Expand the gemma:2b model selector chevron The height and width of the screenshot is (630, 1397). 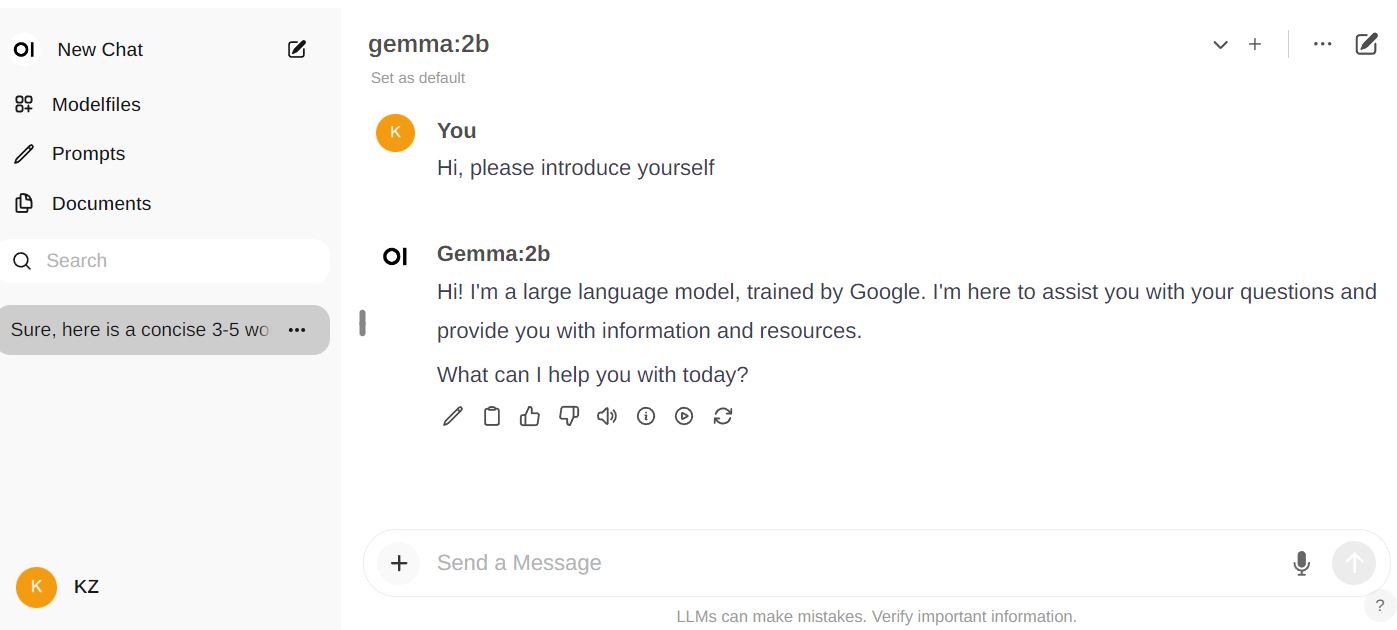coord(1220,44)
